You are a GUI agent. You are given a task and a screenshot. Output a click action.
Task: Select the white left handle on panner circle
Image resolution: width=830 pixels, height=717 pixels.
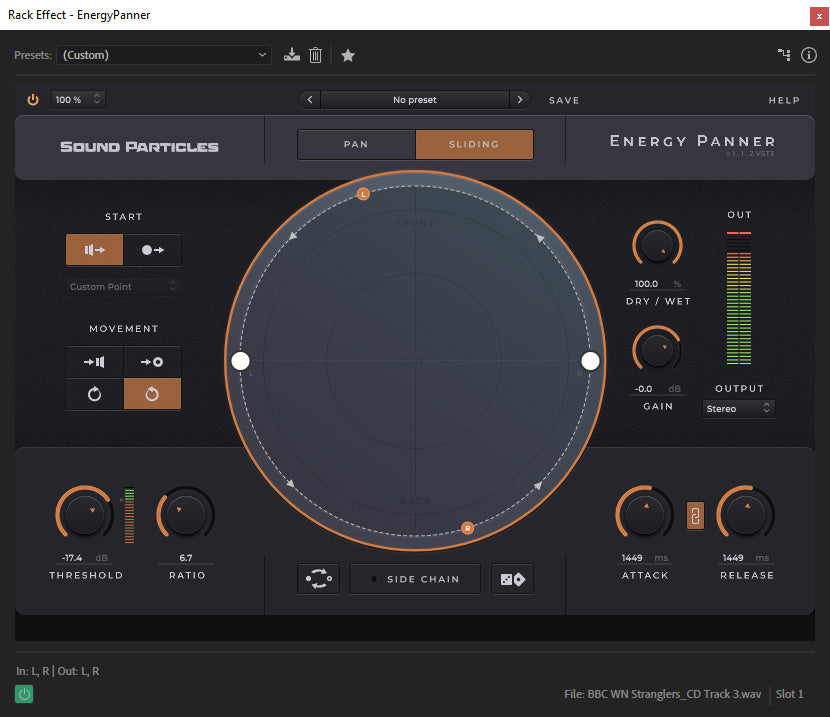point(240,361)
